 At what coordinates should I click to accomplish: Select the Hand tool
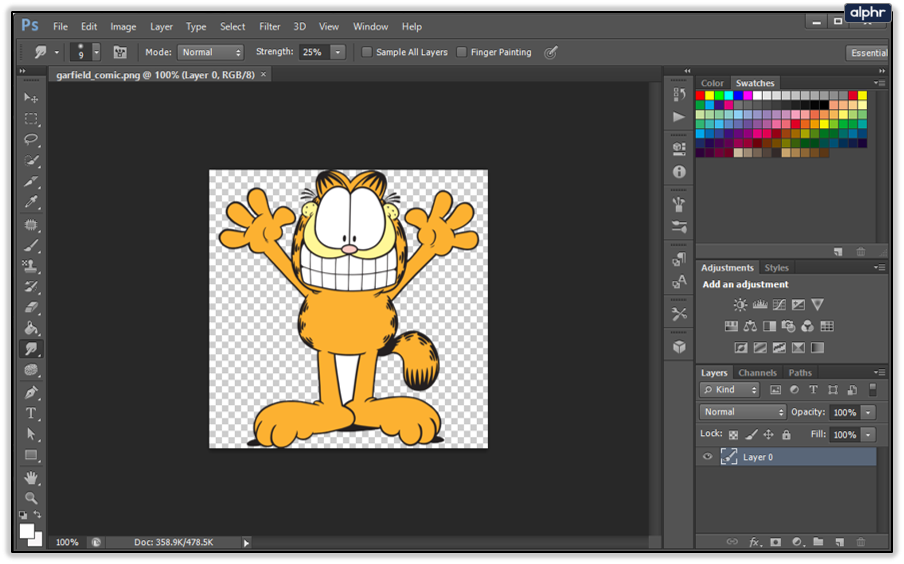[31, 477]
